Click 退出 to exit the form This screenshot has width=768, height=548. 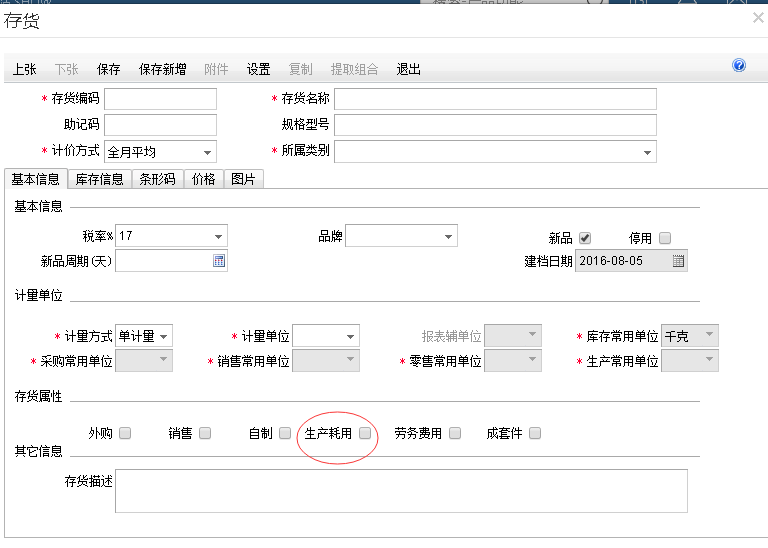[408, 69]
